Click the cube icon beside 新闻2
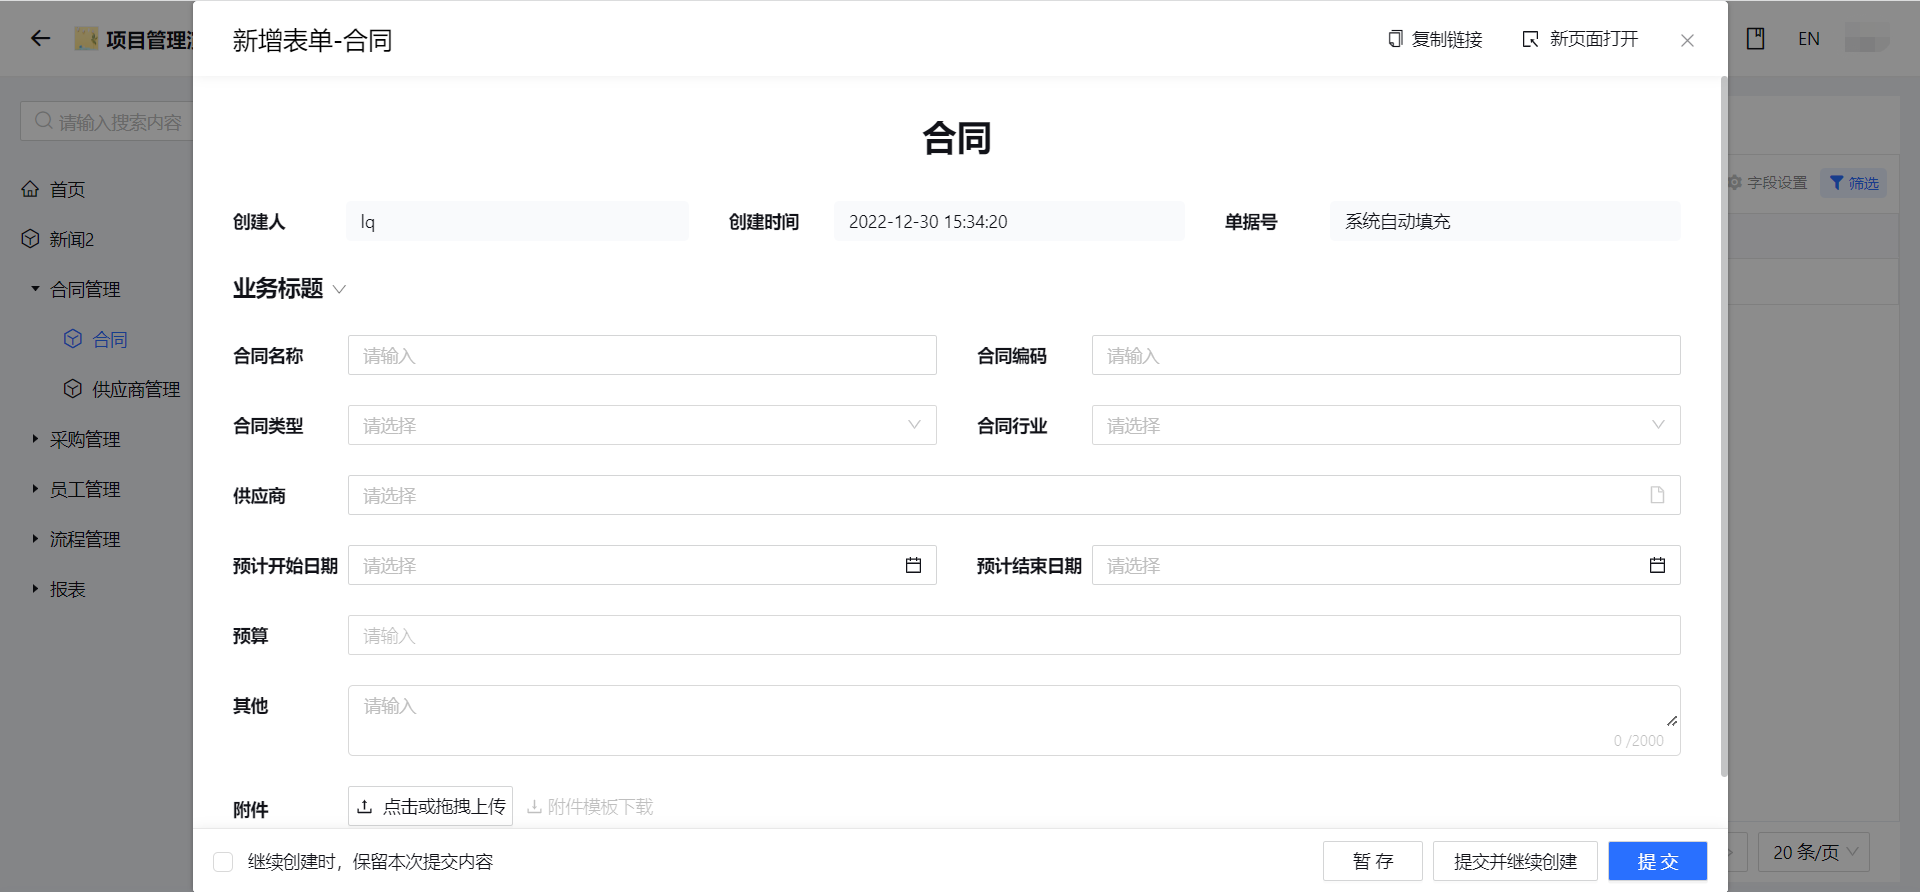The image size is (1920, 892). tap(31, 239)
